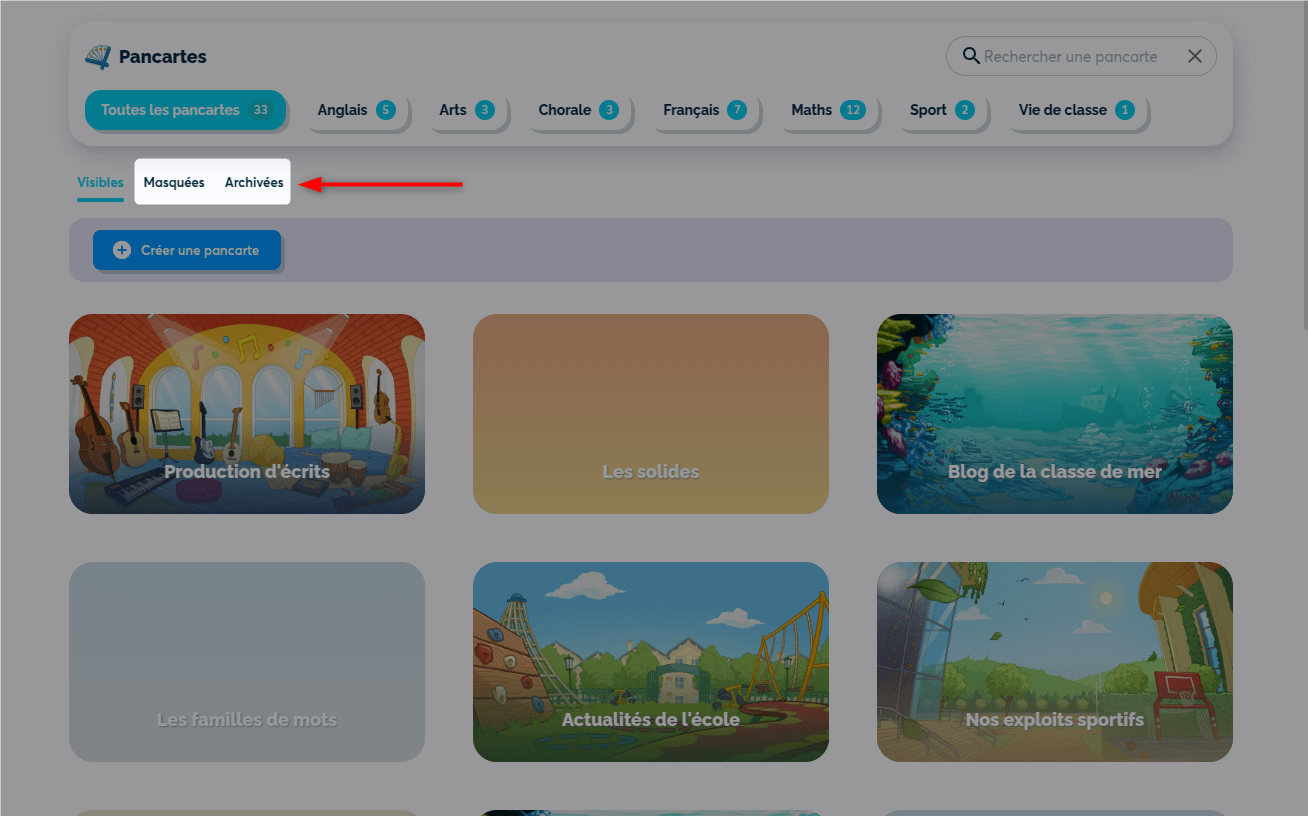Click the Créer une pancarte button
The width and height of the screenshot is (1308, 816).
pos(187,250)
